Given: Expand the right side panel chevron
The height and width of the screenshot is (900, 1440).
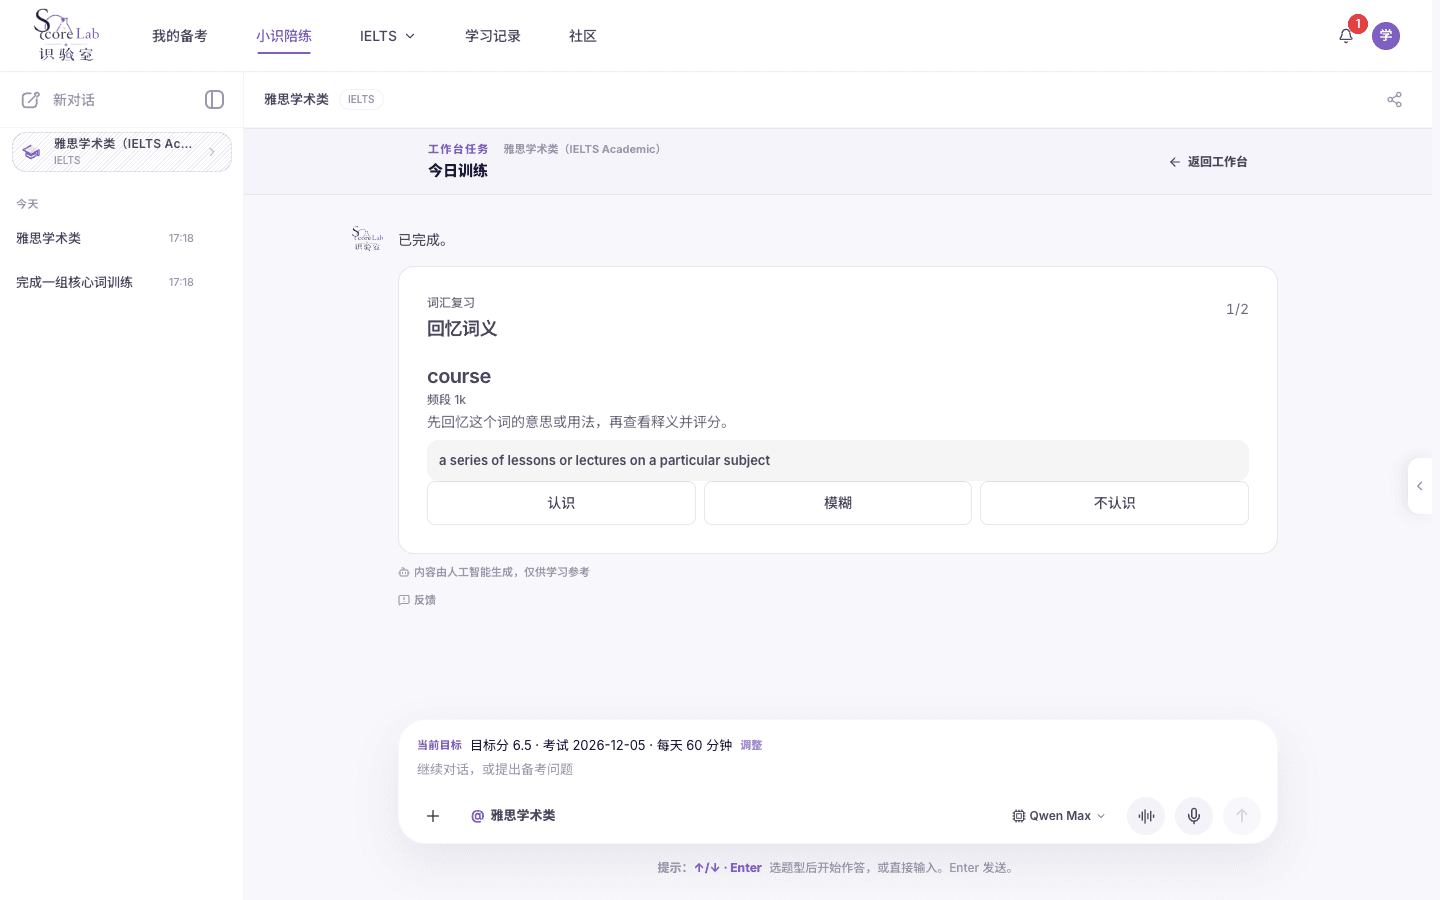Looking at the screenshot, I should tap(1420, 486).
